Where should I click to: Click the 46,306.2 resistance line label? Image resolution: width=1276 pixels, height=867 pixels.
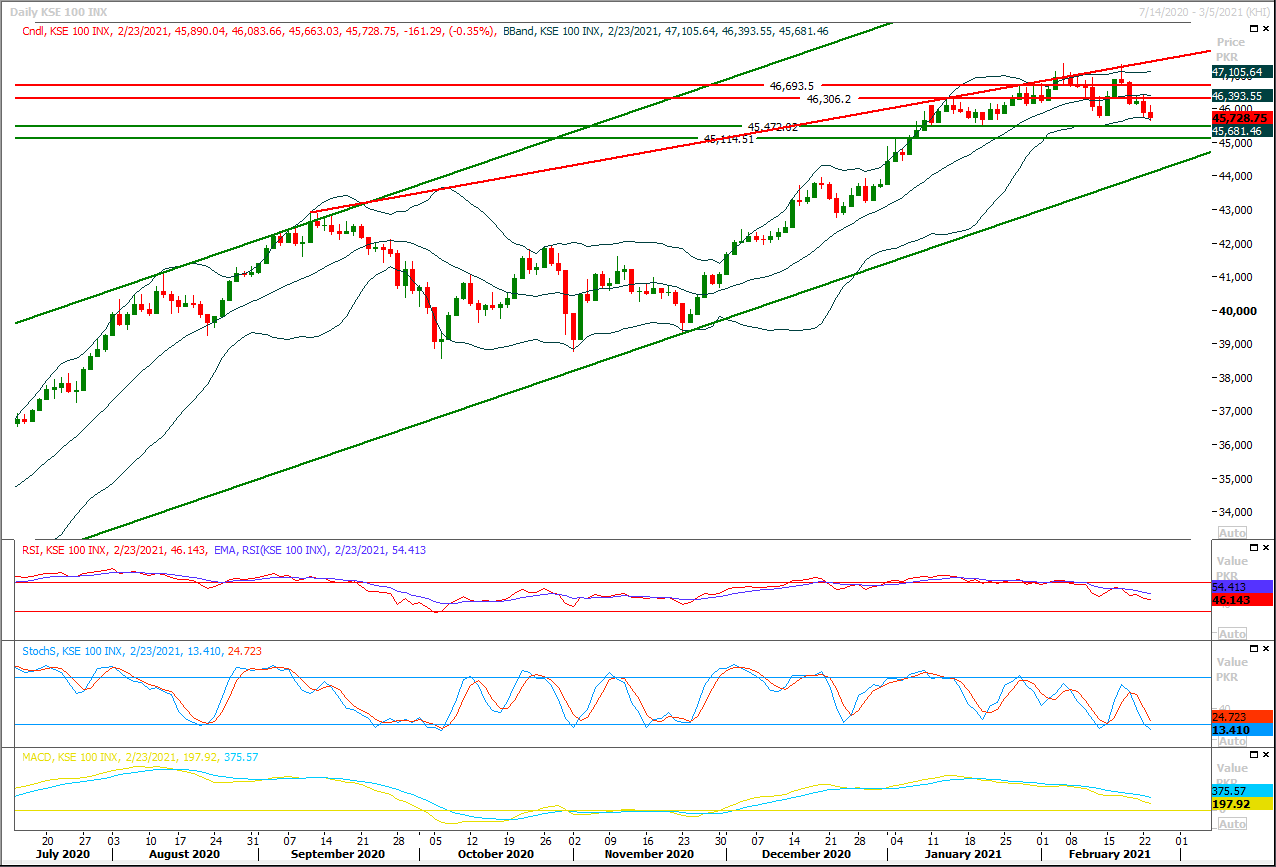click(829, 99)
